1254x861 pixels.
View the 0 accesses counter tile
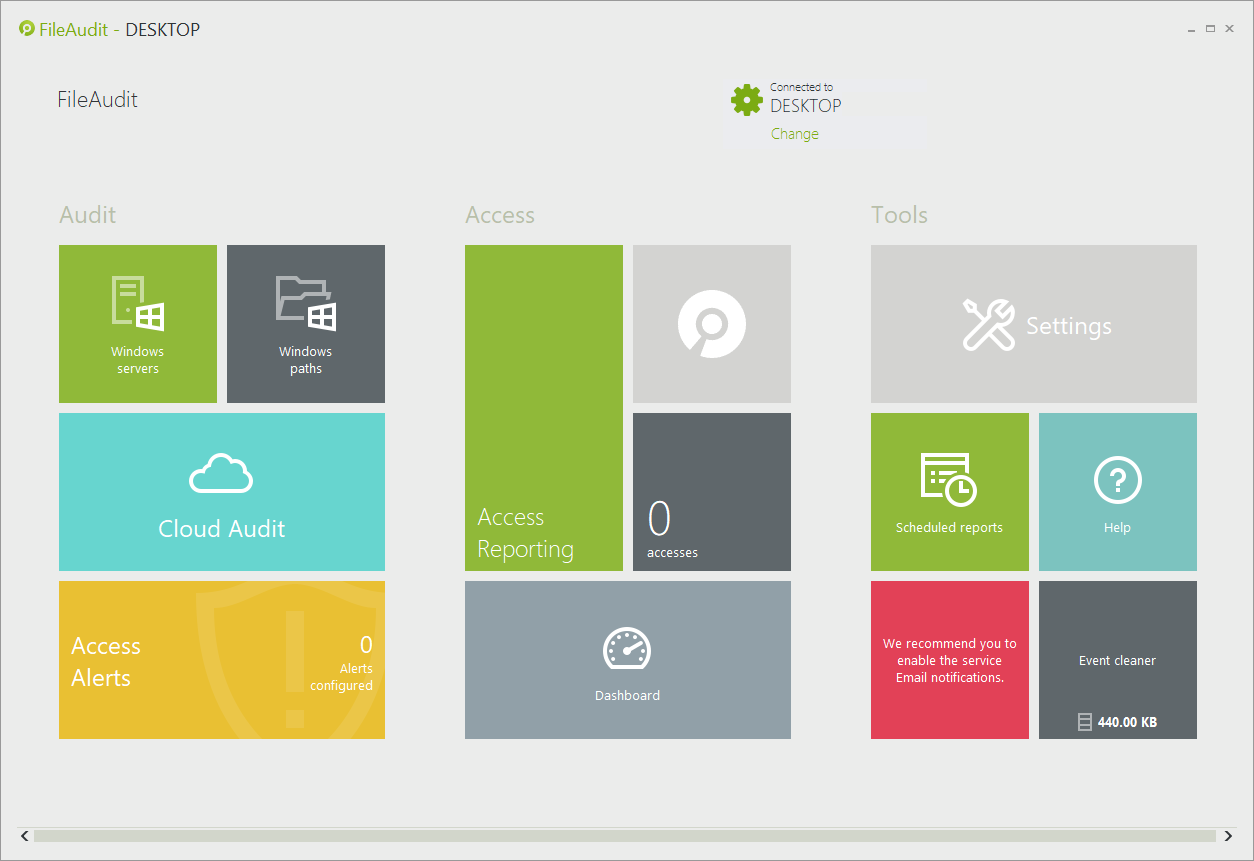click(x=711, y=491)
